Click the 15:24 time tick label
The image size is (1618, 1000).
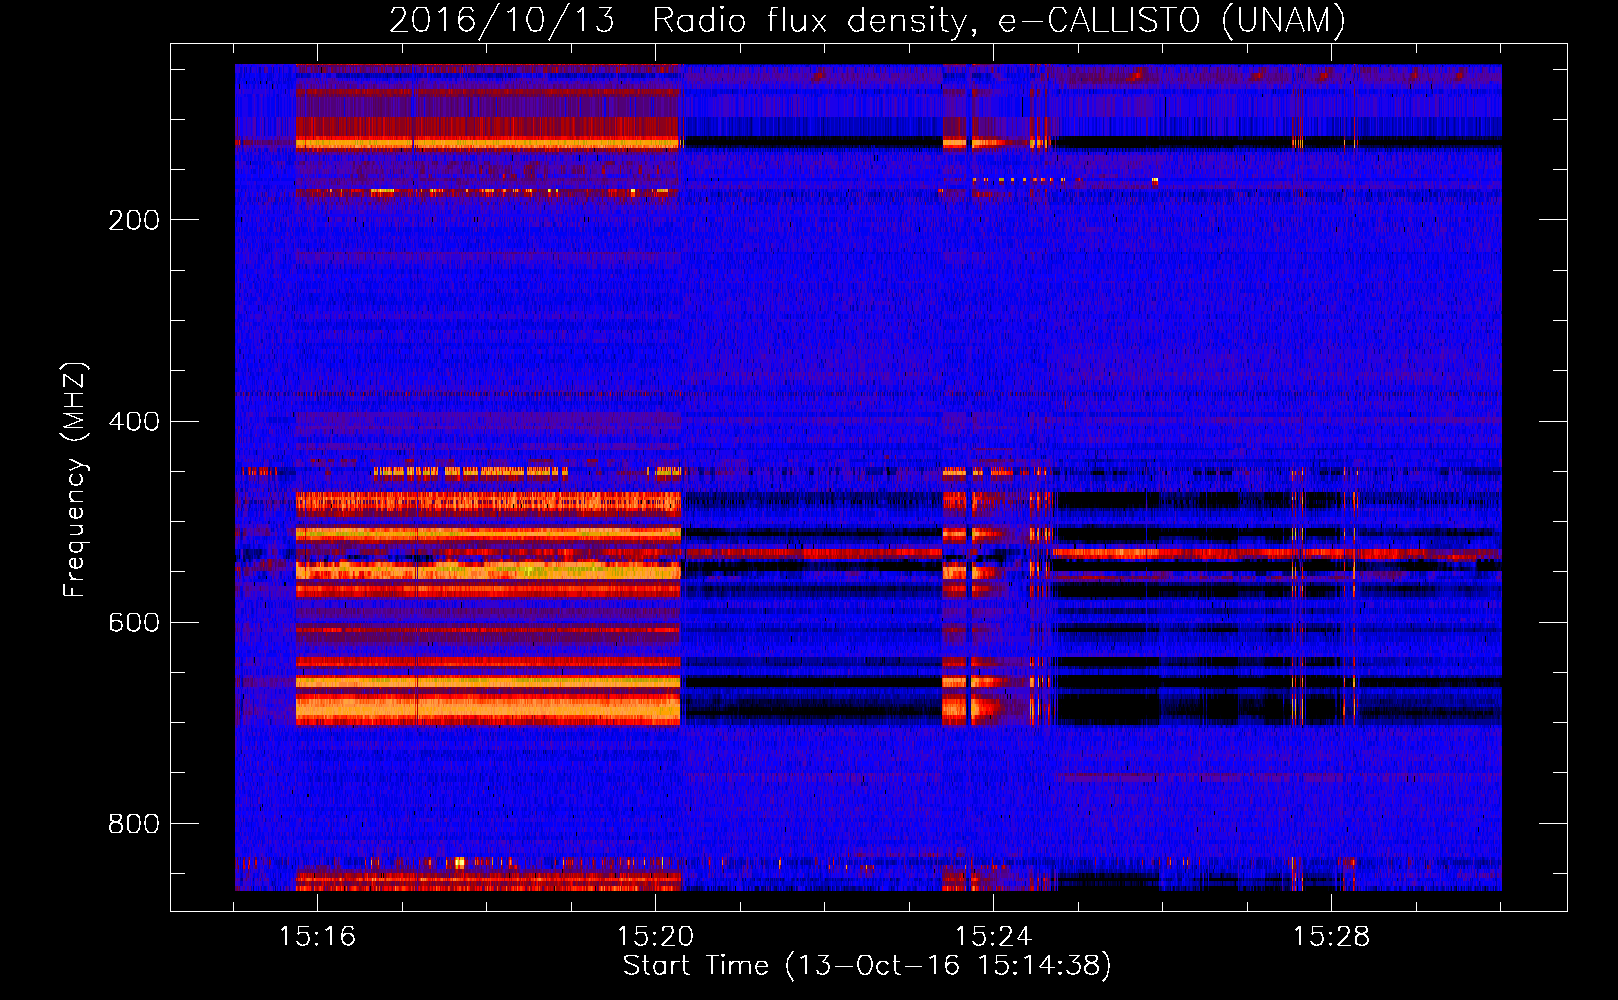[x=993, y=937]
